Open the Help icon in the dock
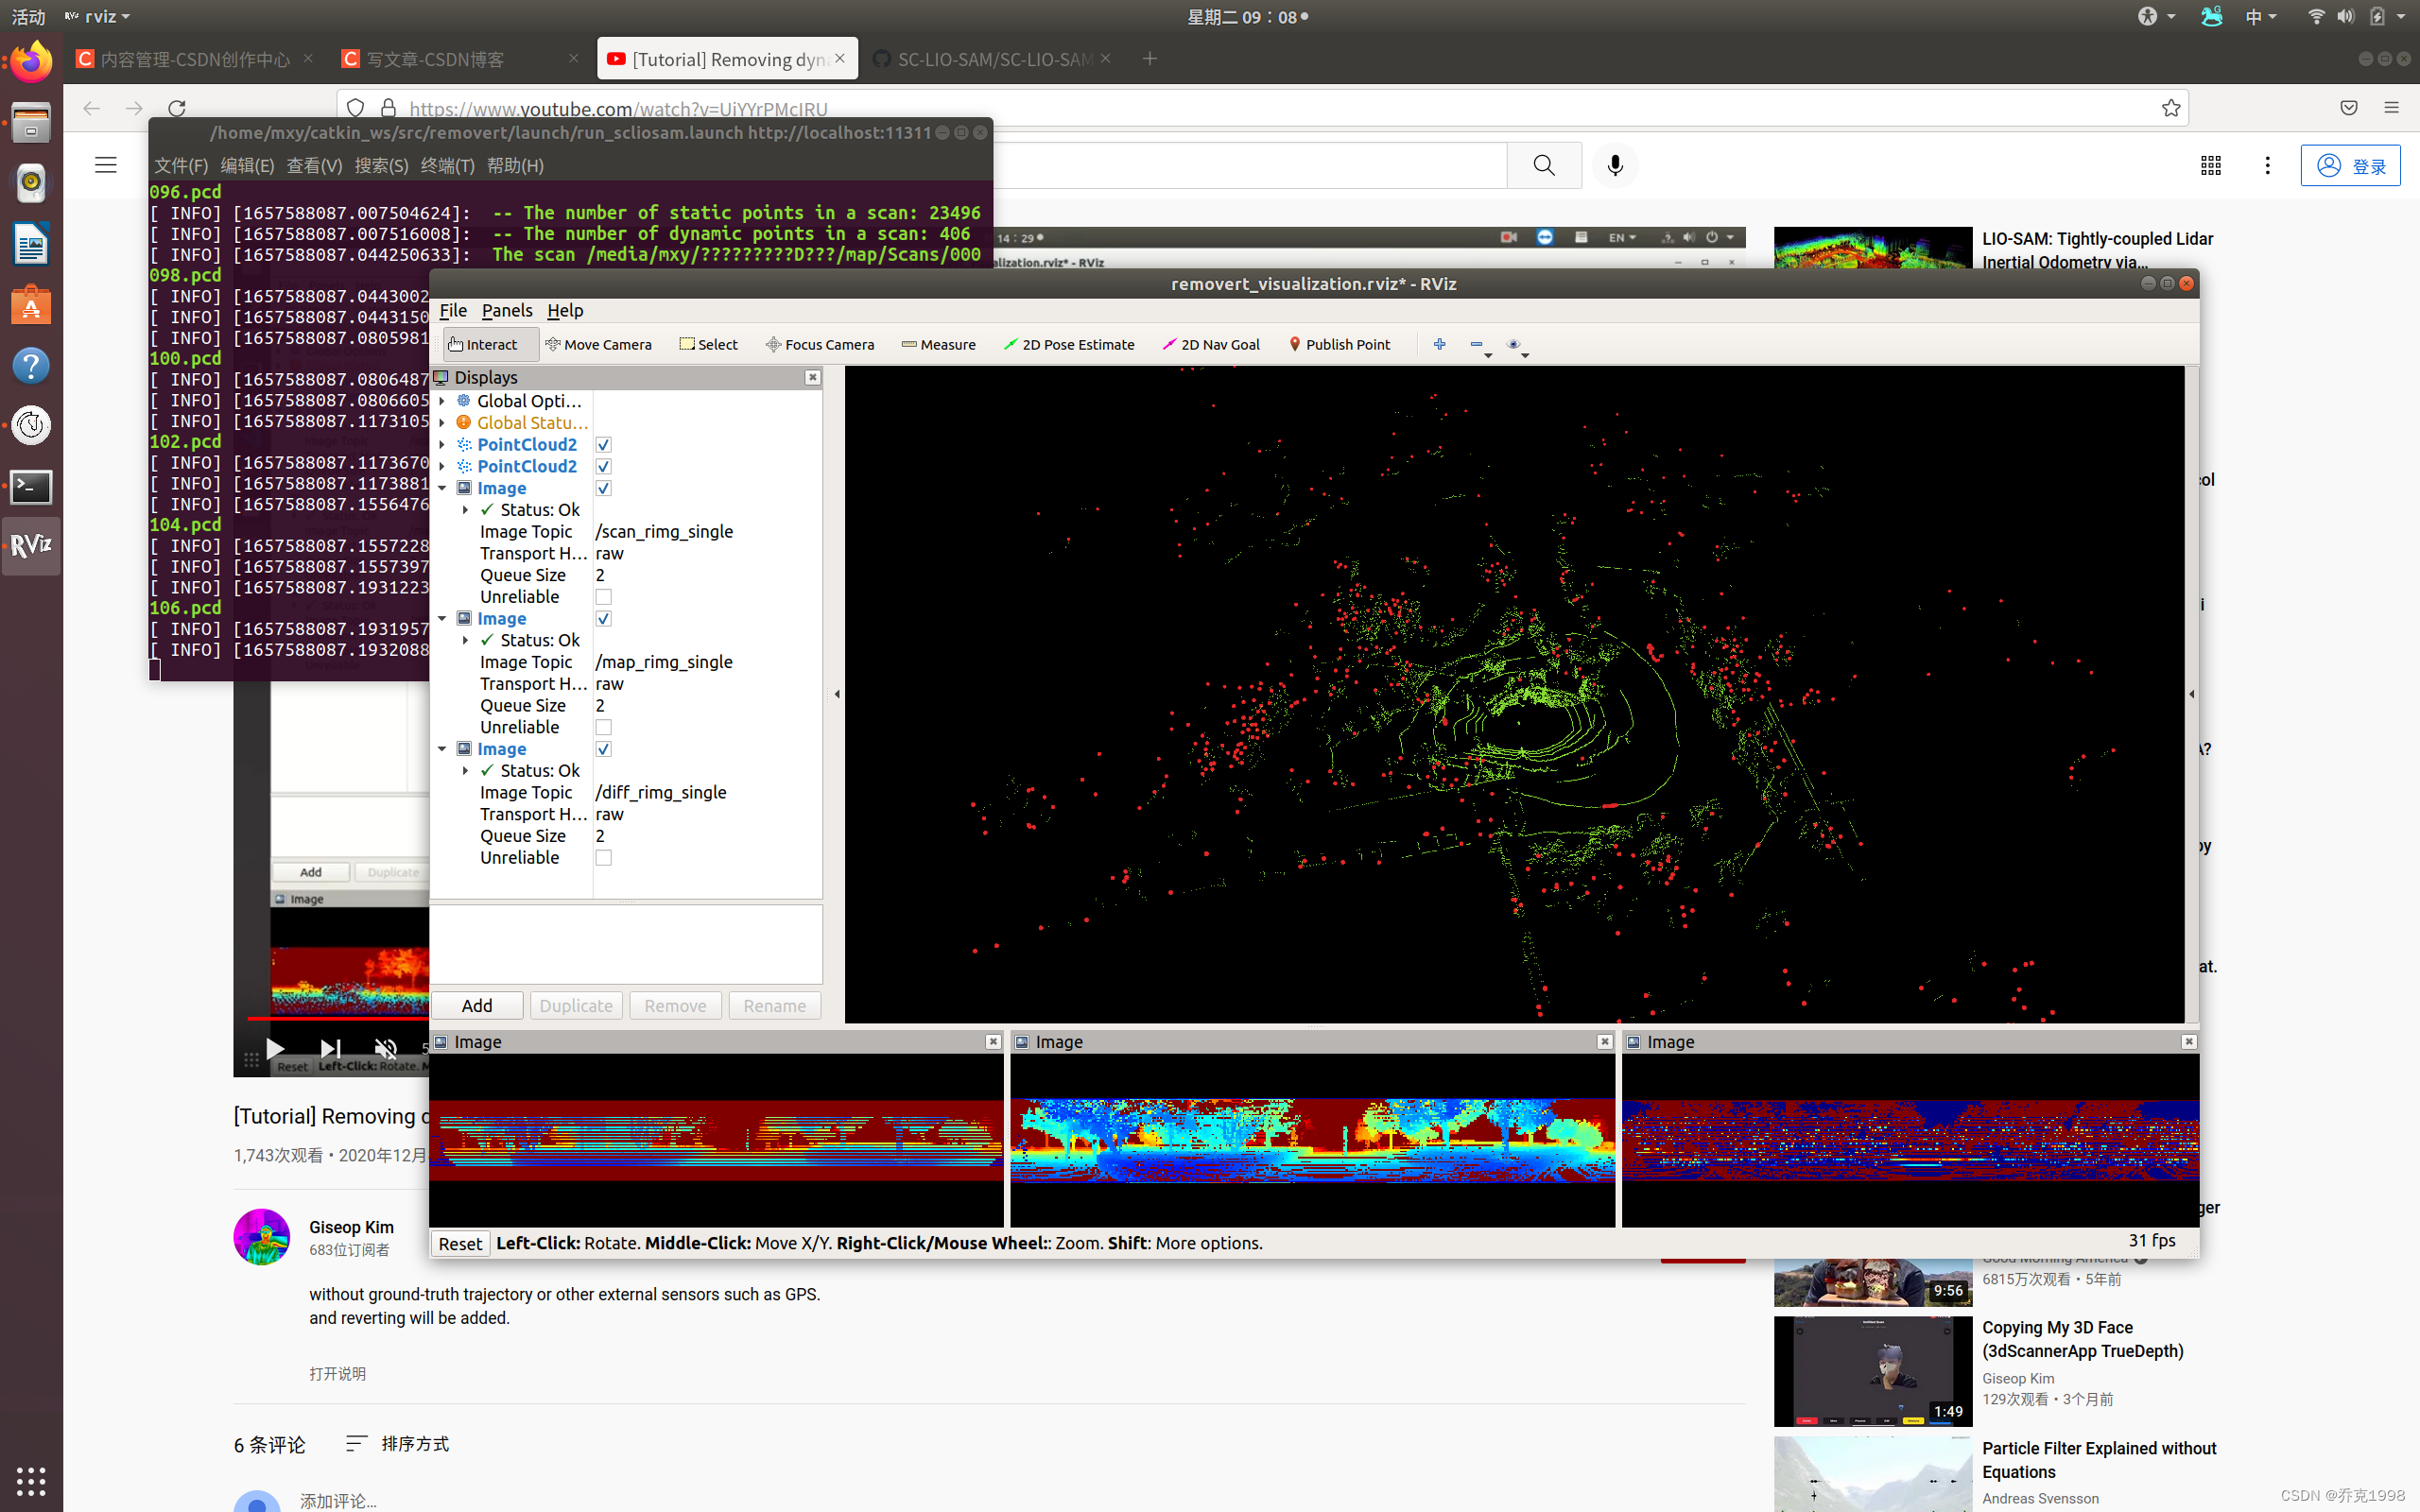This screenshot has width=2420, height=1512. tap(31, 366)
